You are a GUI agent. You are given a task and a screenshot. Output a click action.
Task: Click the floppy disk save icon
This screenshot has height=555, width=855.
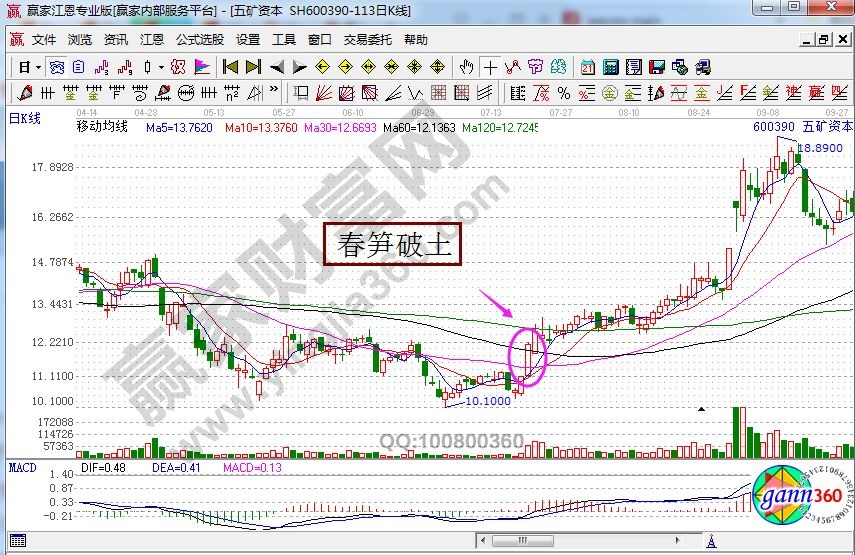pos(657,68)
